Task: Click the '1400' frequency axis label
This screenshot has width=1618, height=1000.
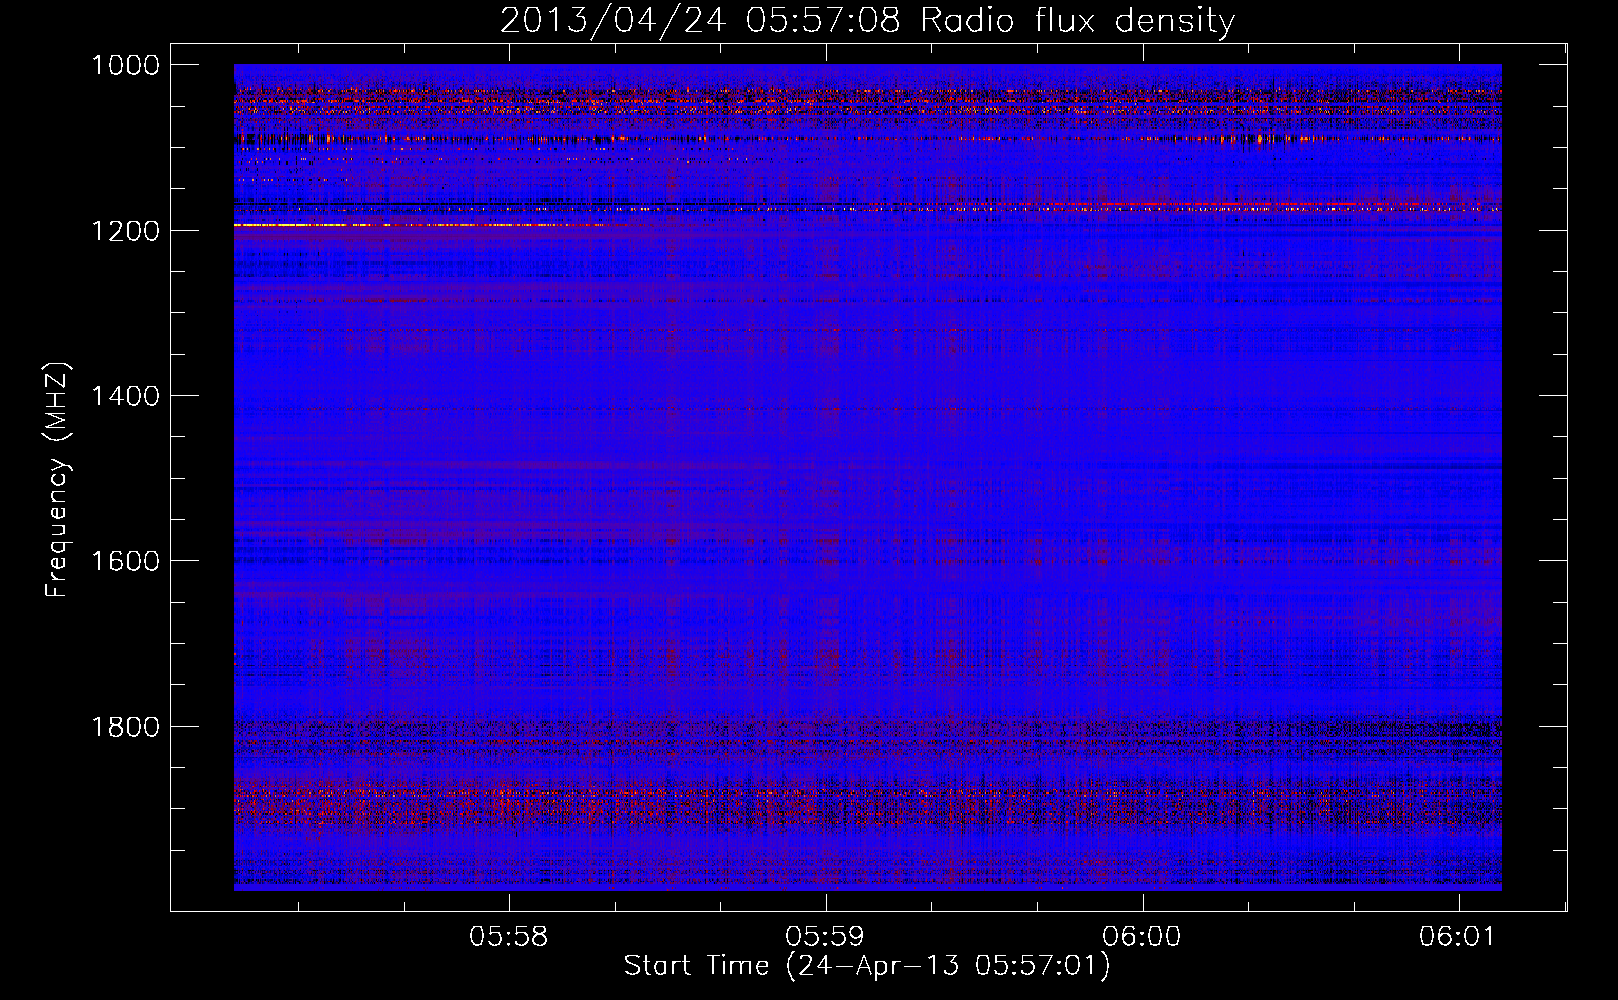Action: point(125,396)
